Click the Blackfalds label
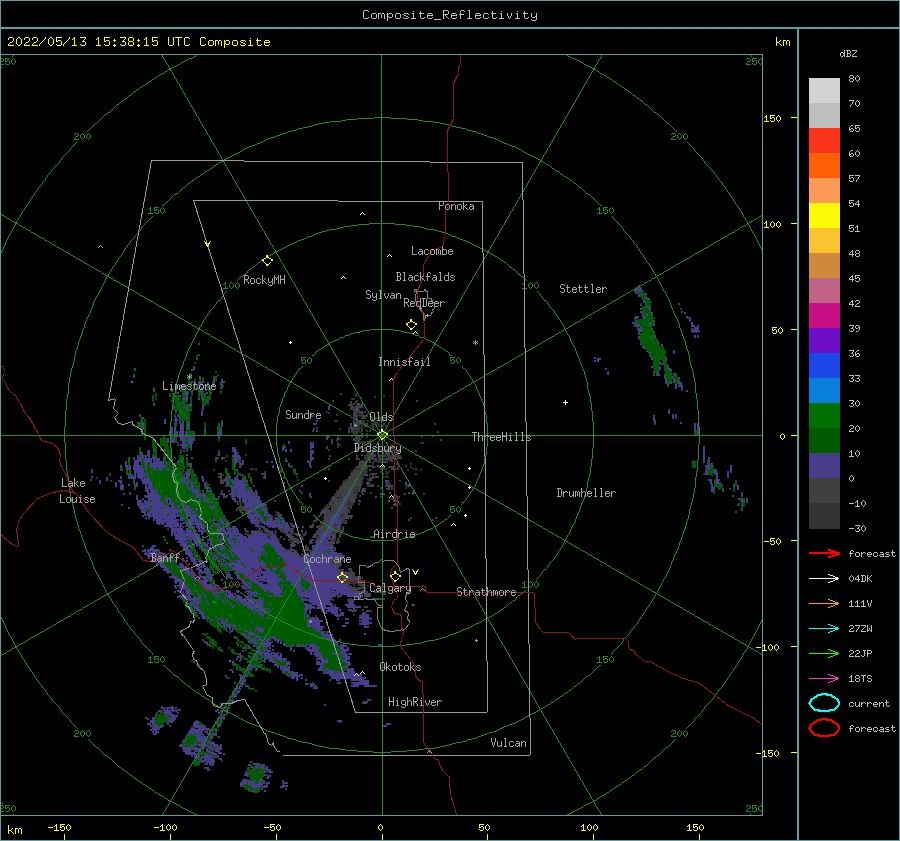The image size is (900, 841). click(x=425, y=277)
